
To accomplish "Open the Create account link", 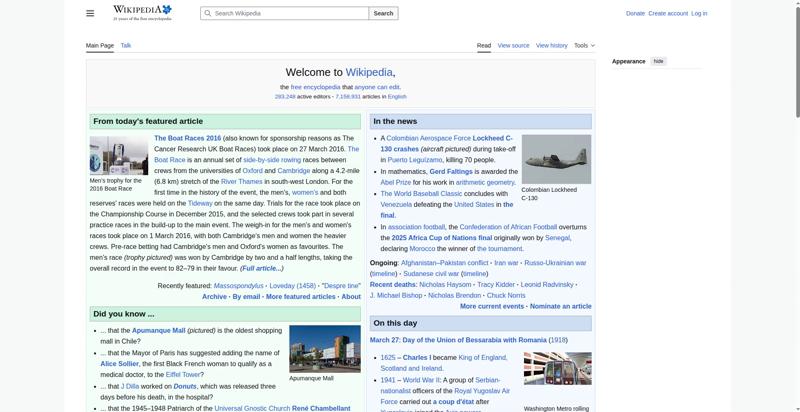I will pyautogui.click(x=668, y=13).
